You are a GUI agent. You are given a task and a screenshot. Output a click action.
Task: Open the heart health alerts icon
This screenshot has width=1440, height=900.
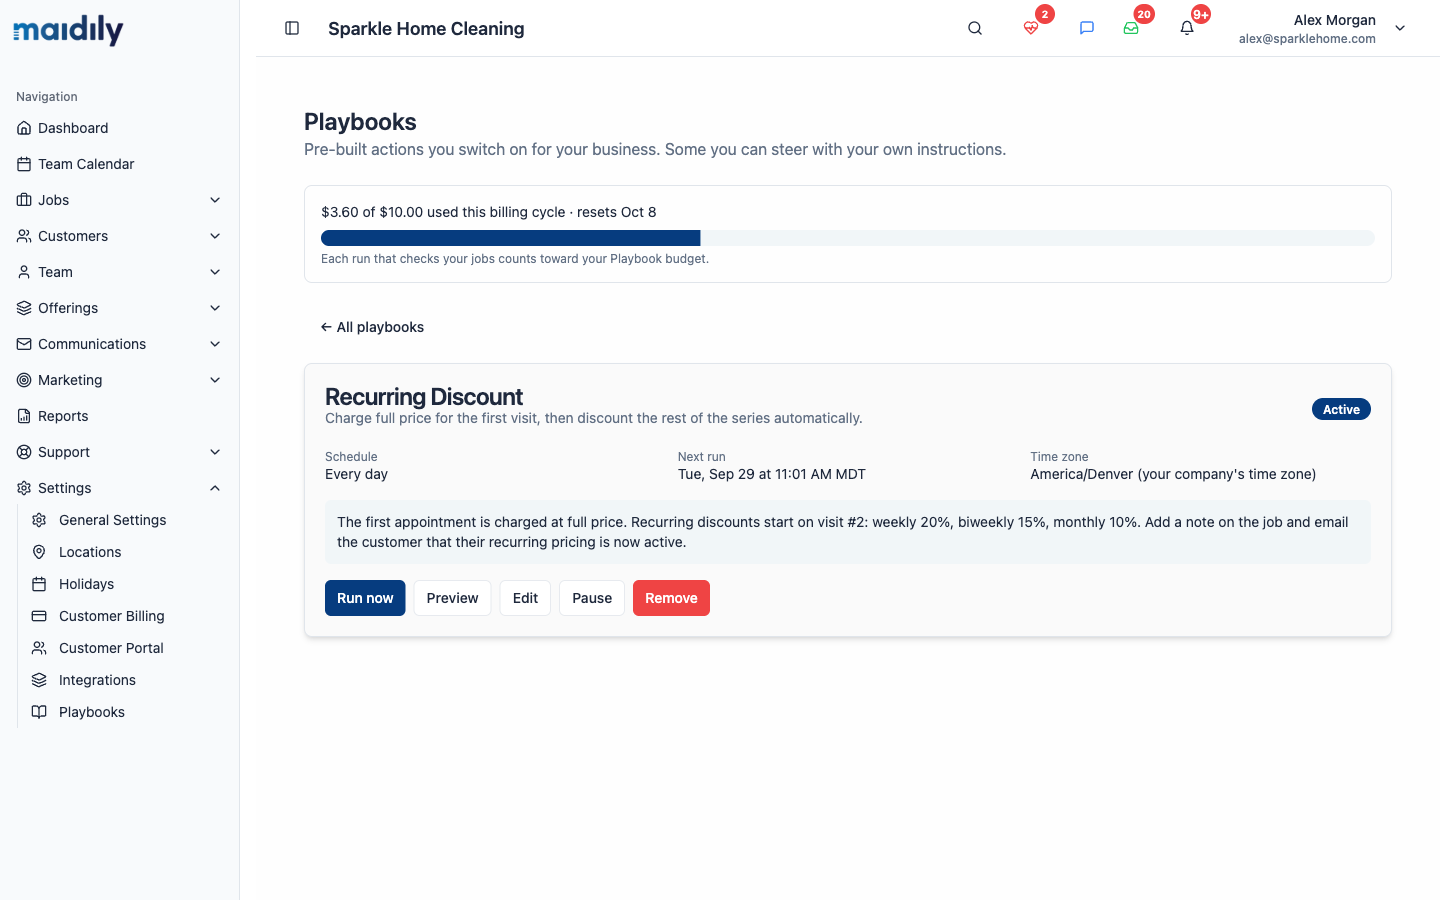[1031, 28]
